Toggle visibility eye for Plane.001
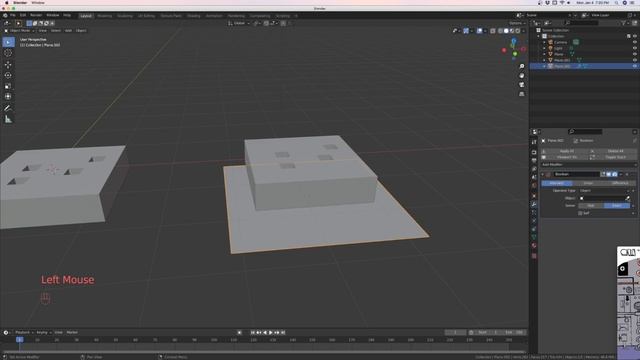Screen dimensions: 640x360 tap(634, 60)
